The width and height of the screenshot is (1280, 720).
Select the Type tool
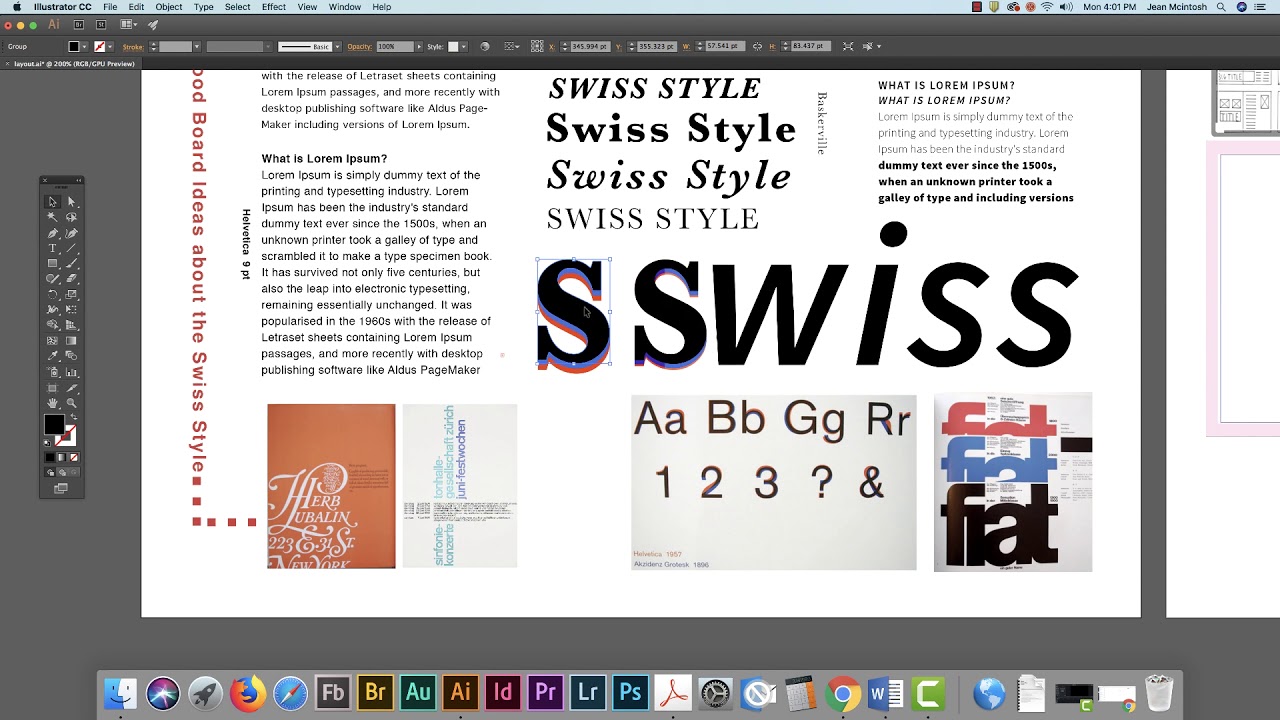(52, 247)
